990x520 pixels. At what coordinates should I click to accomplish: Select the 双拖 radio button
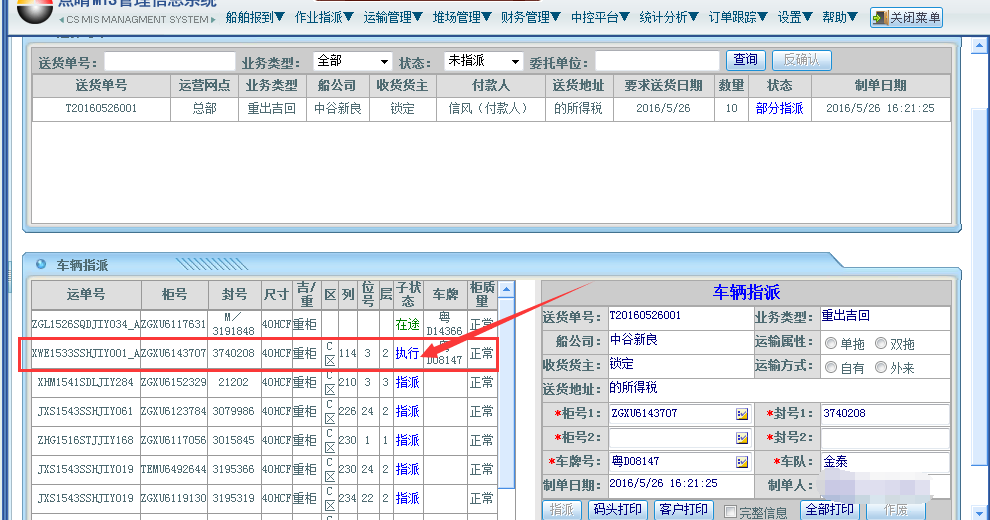[881, 343]
